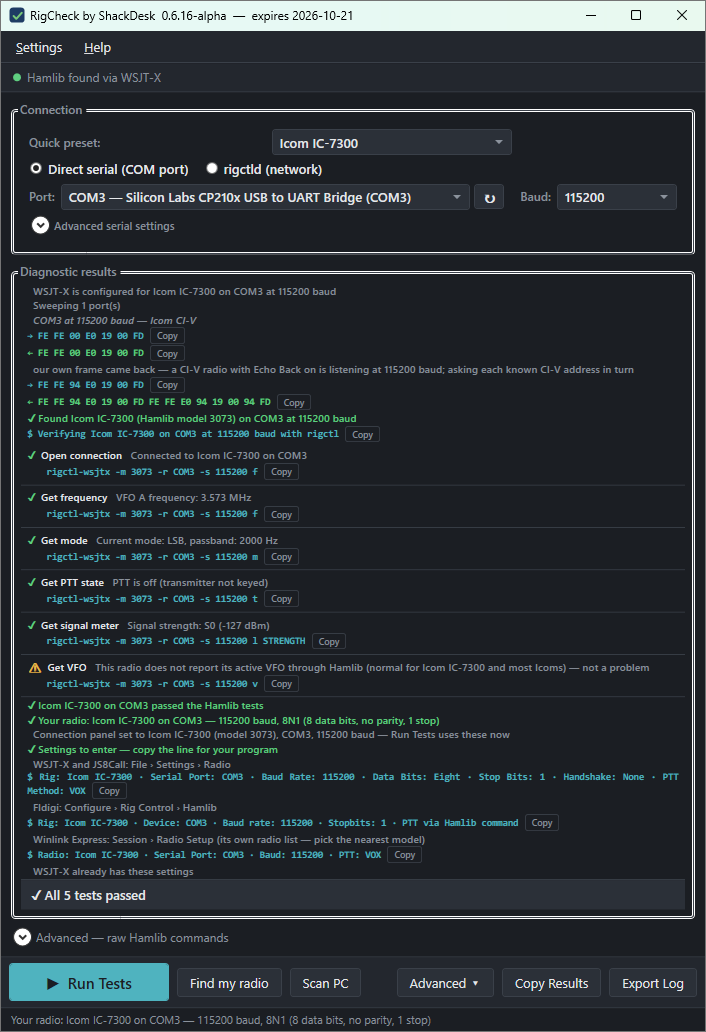
Task: Click the Get signal meter checkmark icon
Action: (x=32, y=625)
